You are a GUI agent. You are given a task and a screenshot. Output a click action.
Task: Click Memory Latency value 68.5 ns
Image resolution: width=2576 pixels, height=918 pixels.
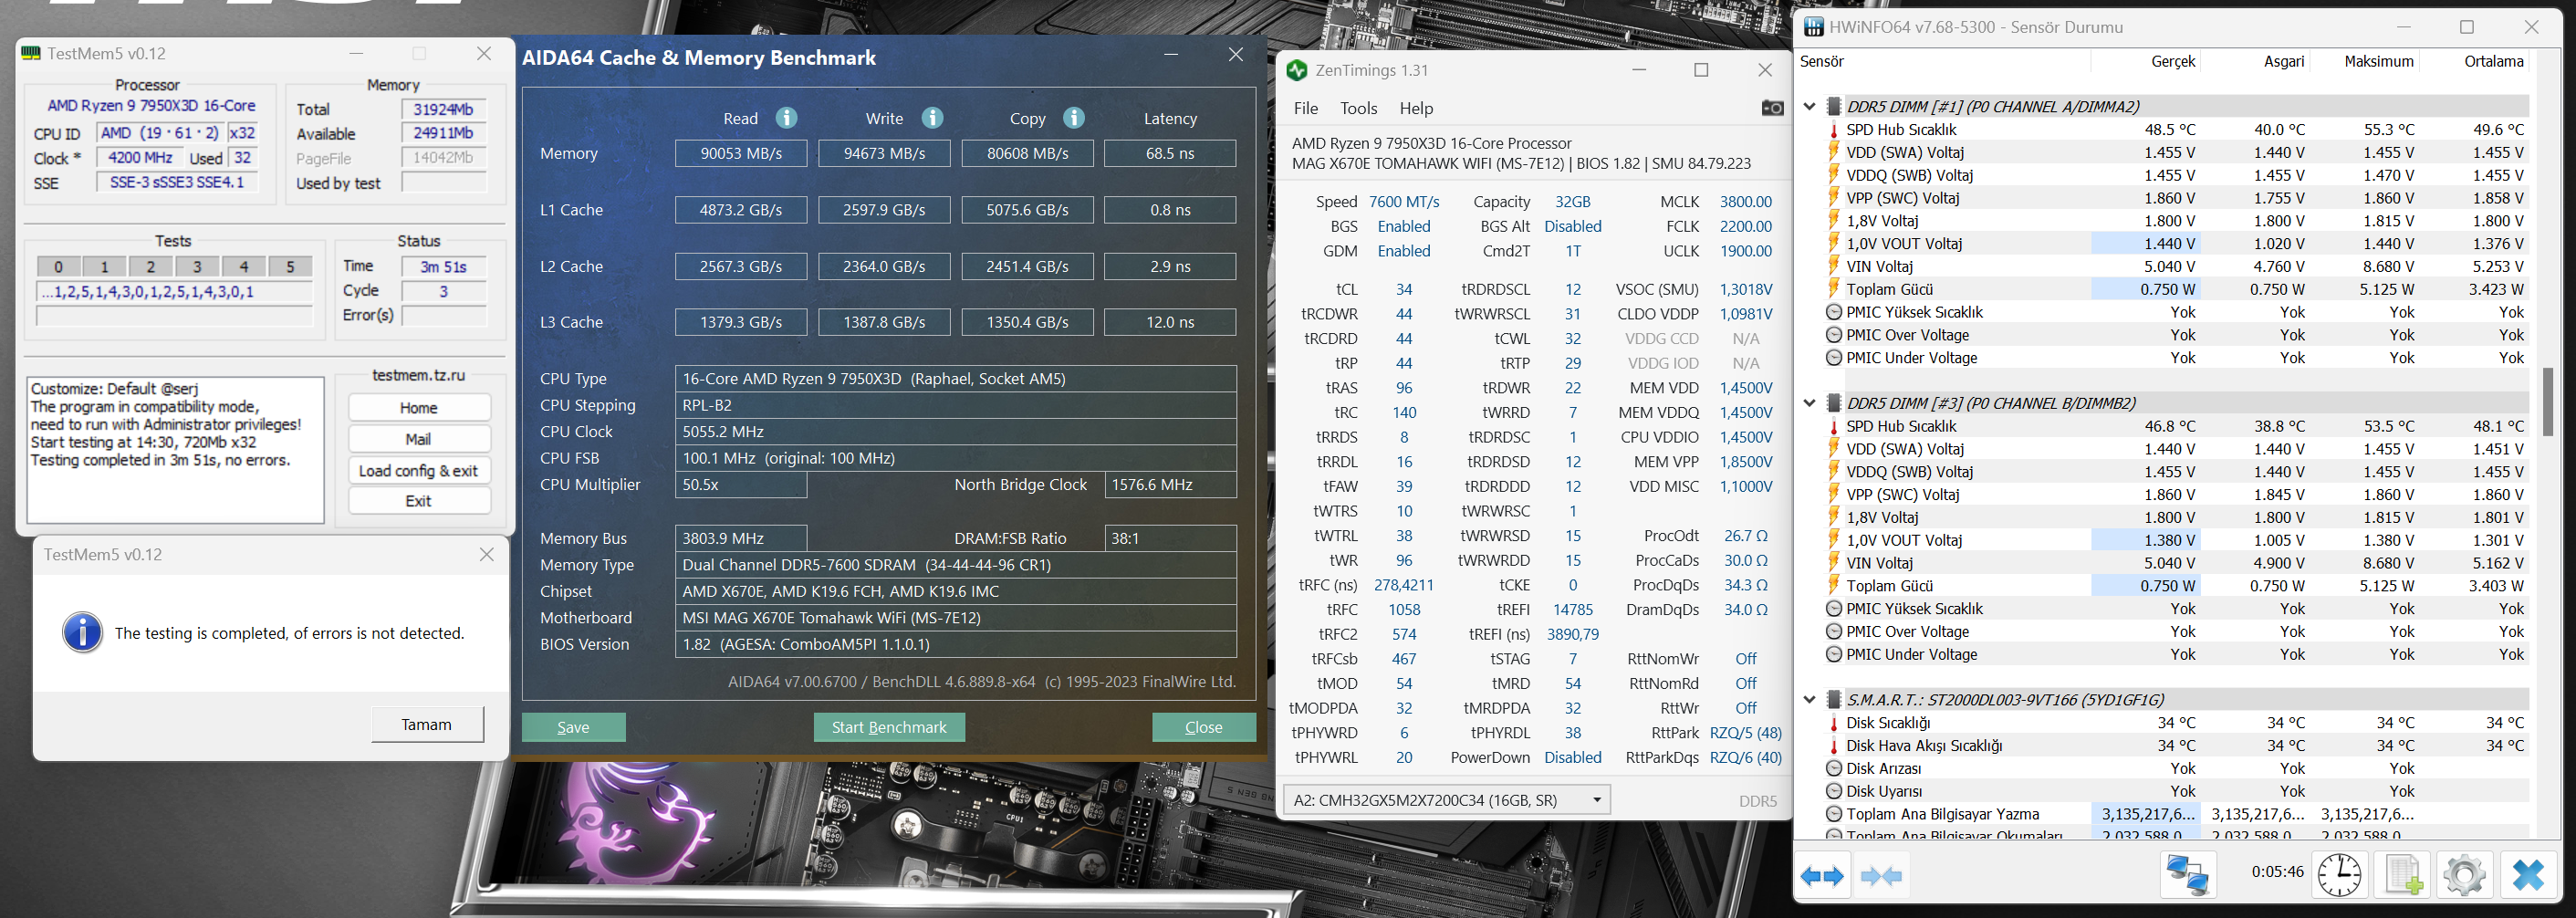coord(1170,153)
